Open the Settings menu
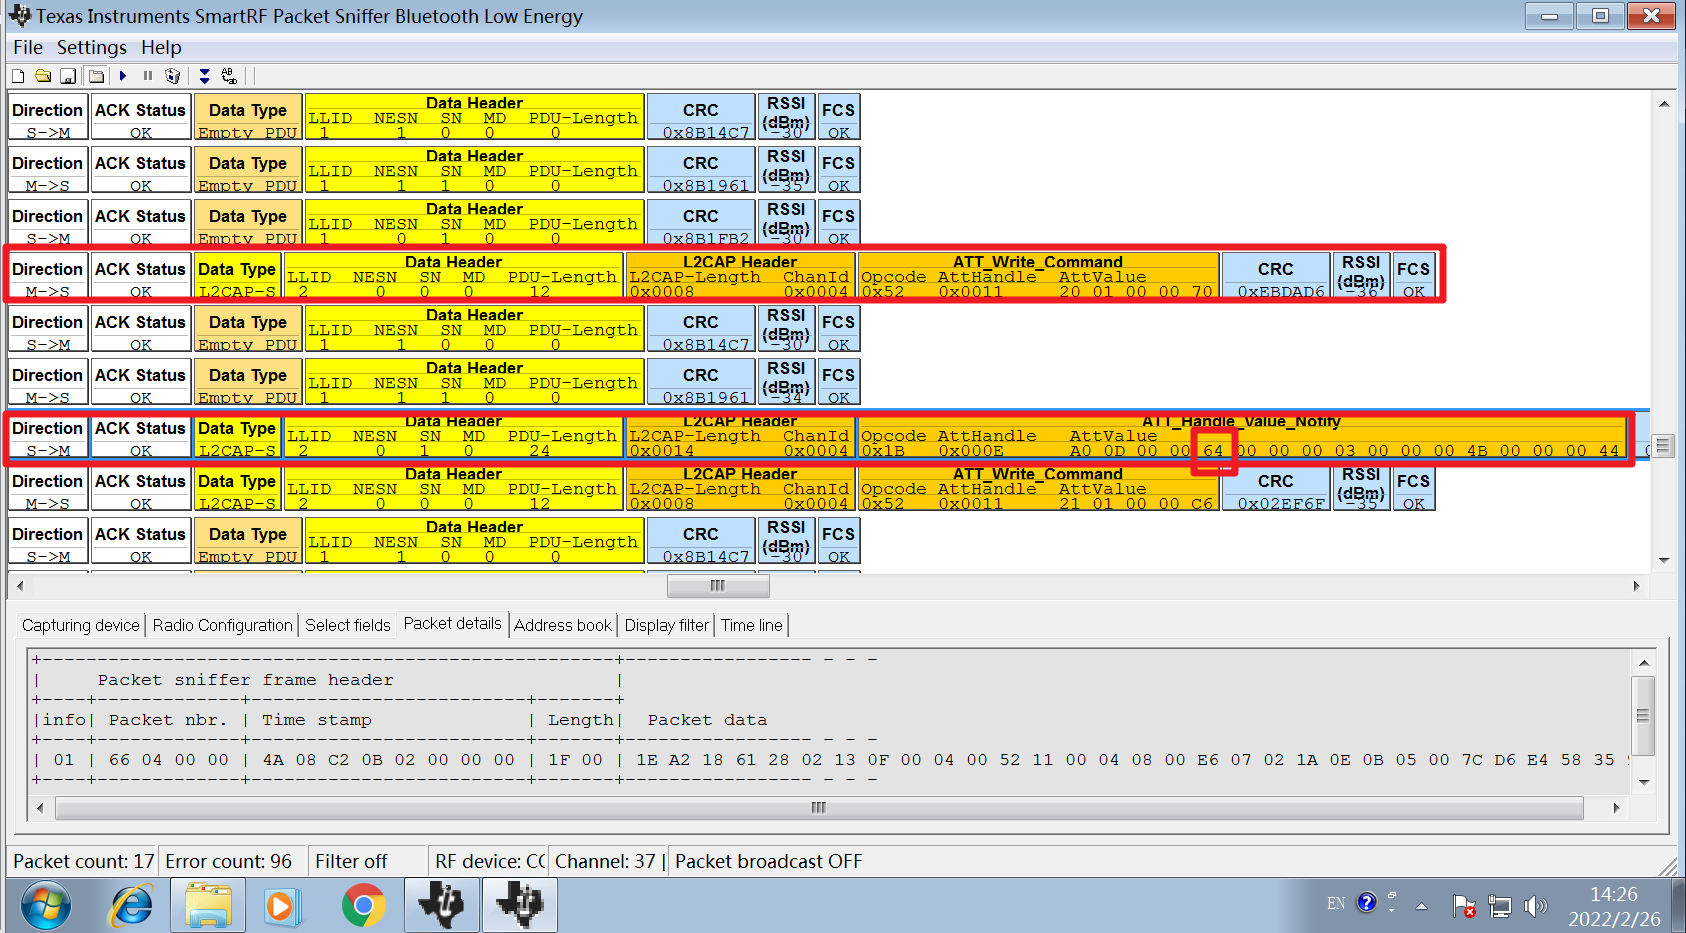Image resolution: width=1686 pixels, height=933 pixels. [x=91, y=47]
